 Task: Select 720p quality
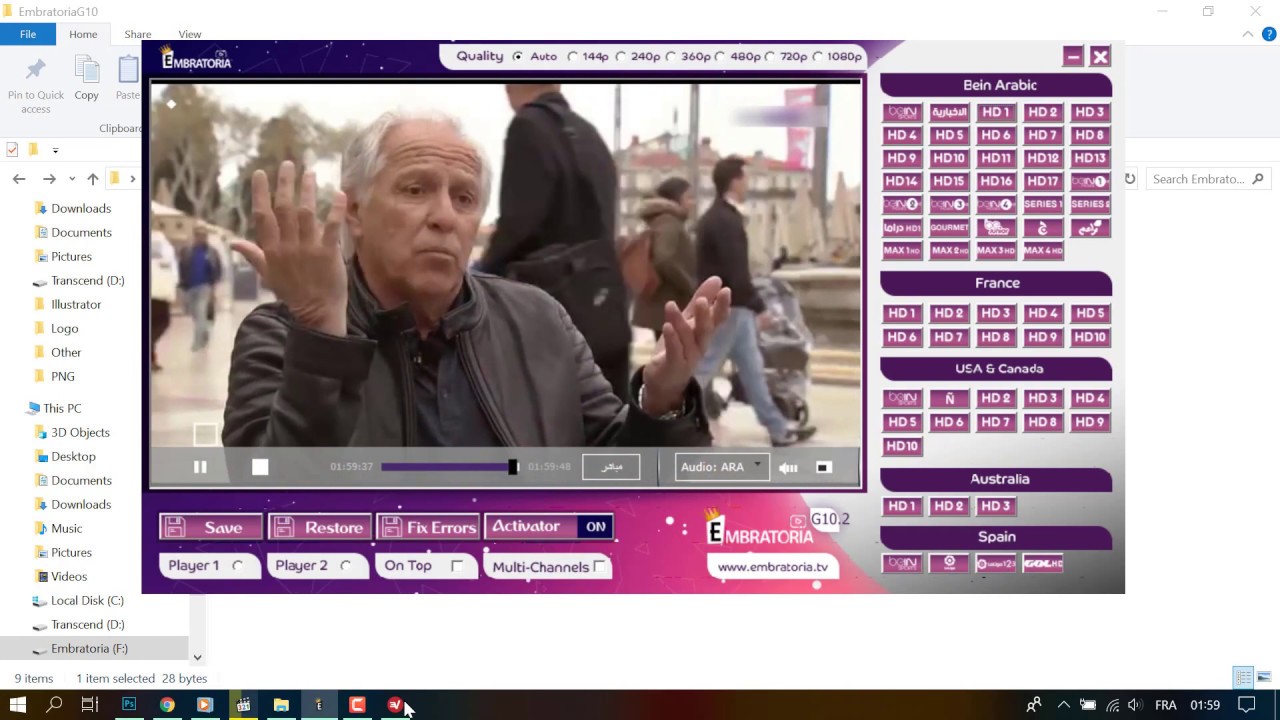pos(769,57)
